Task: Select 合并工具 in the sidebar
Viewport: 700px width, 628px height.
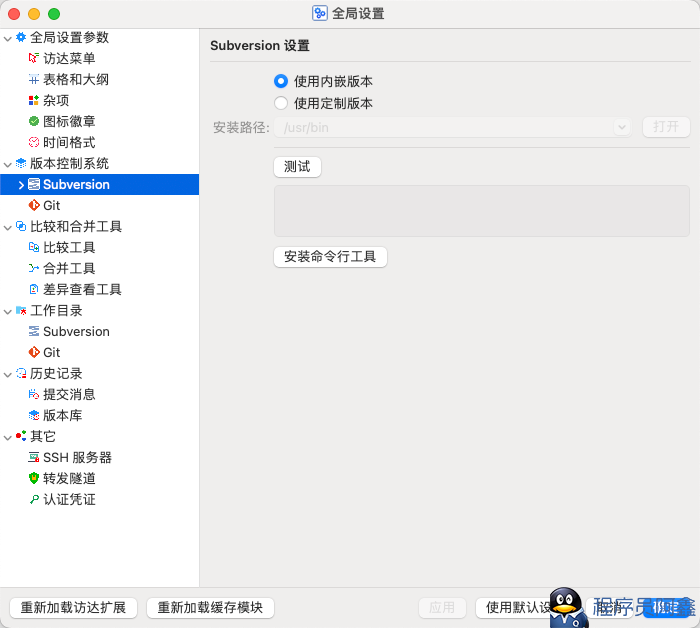Action: pyautogui.click(x=69, y=268)
